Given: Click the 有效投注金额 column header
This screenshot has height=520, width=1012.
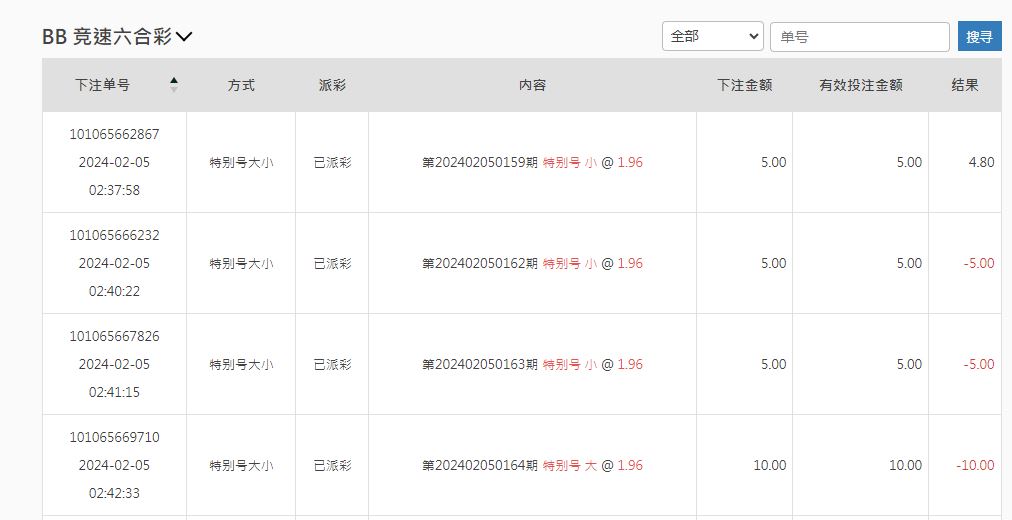Looking at the screenshot, I should click(x=860, y=85).
